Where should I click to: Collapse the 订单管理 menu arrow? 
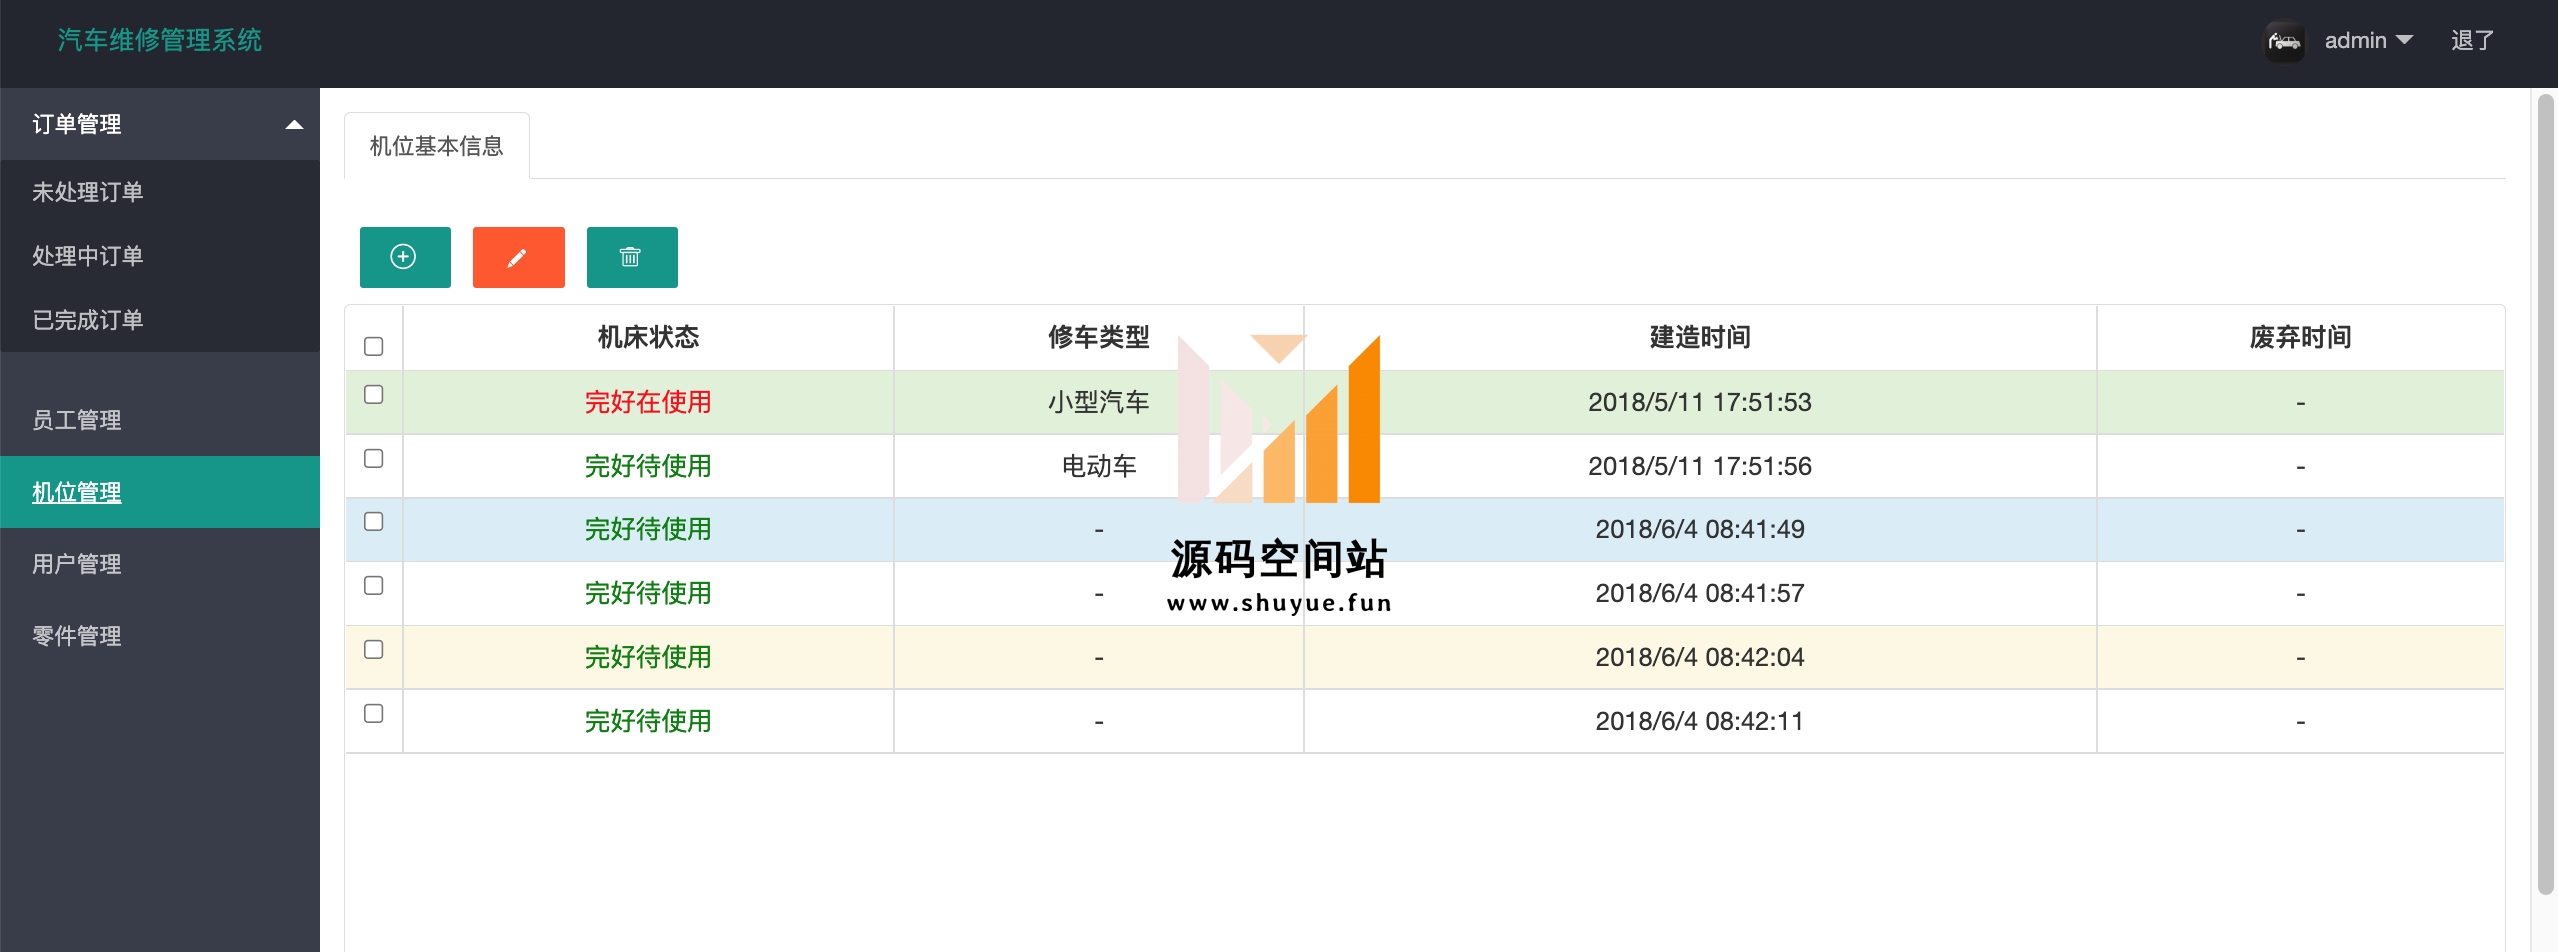[x=294, y=125]
